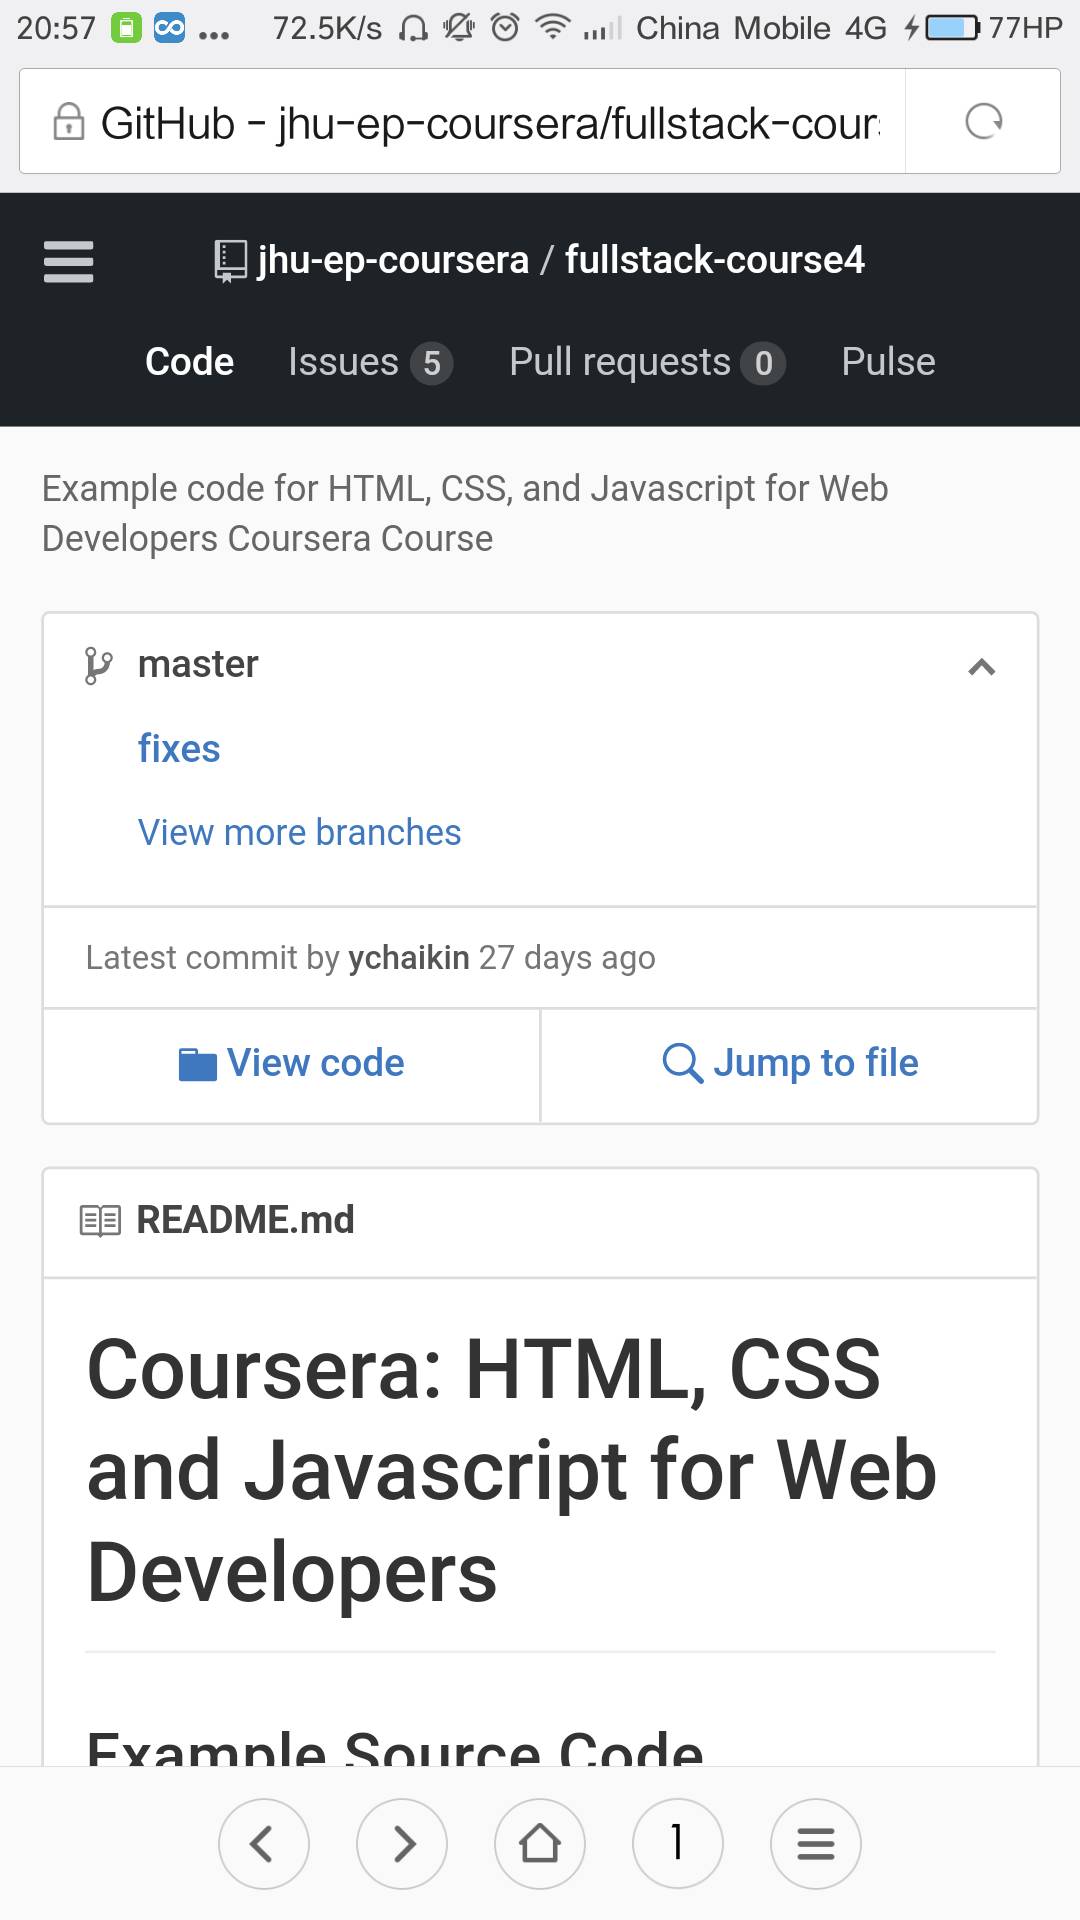The image size is (1080, 1920).
Task: Switch to the Issues tab
Action: pyautogui.click(x=371, y=362)
